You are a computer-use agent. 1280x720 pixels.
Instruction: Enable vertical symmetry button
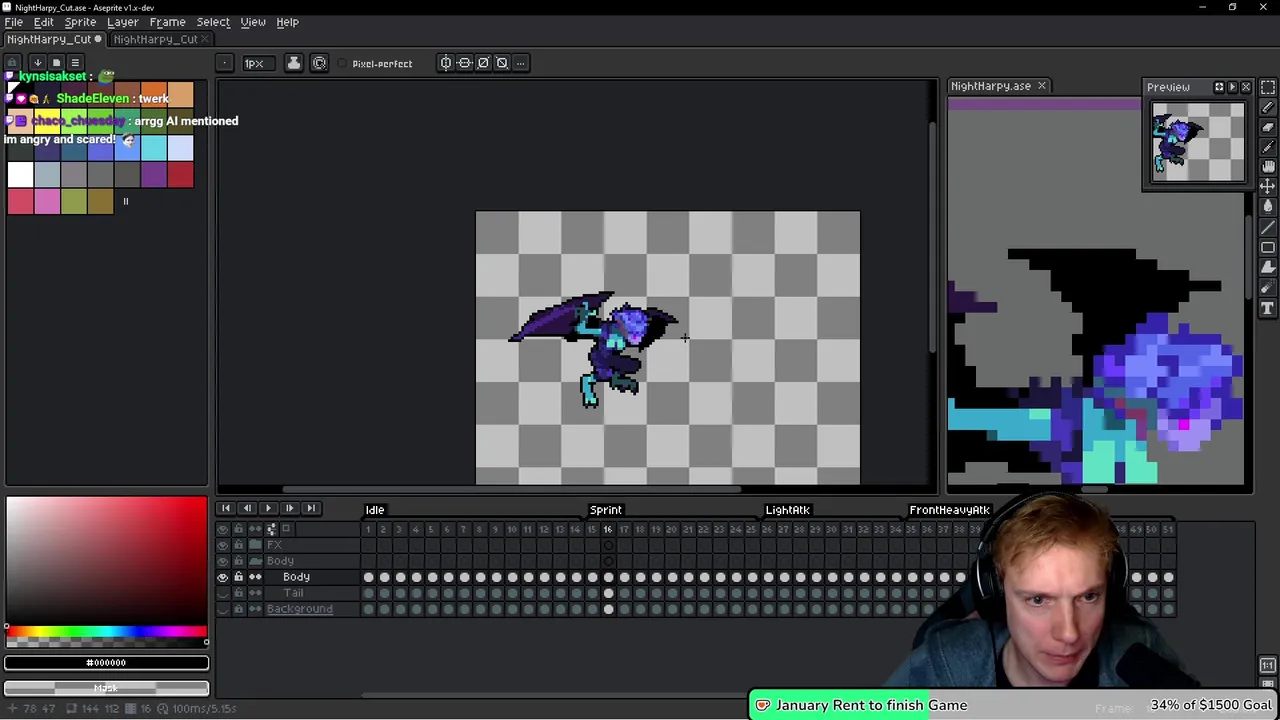tap(465, 63)
